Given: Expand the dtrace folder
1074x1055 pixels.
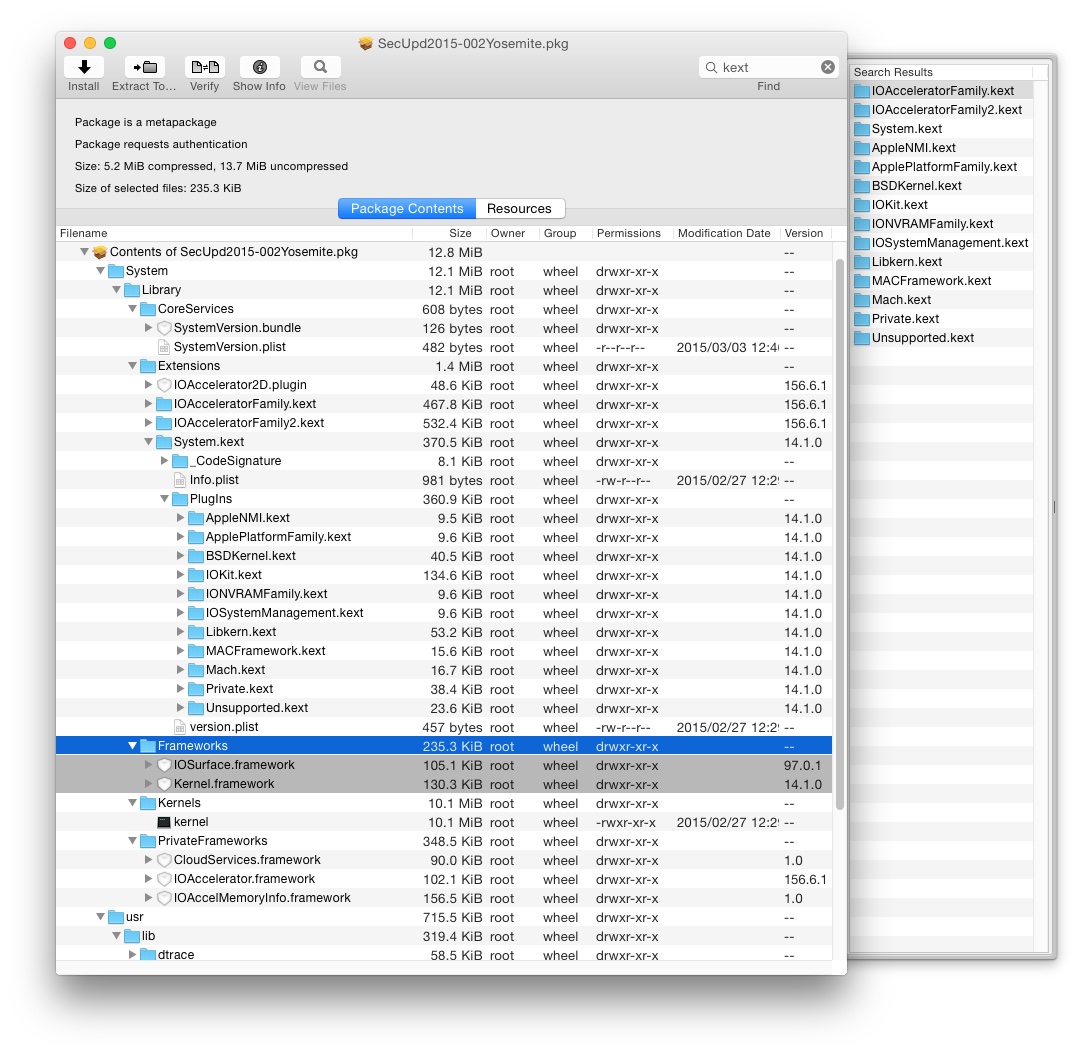Looking at the screenshot, I should (x=132, y=954).
